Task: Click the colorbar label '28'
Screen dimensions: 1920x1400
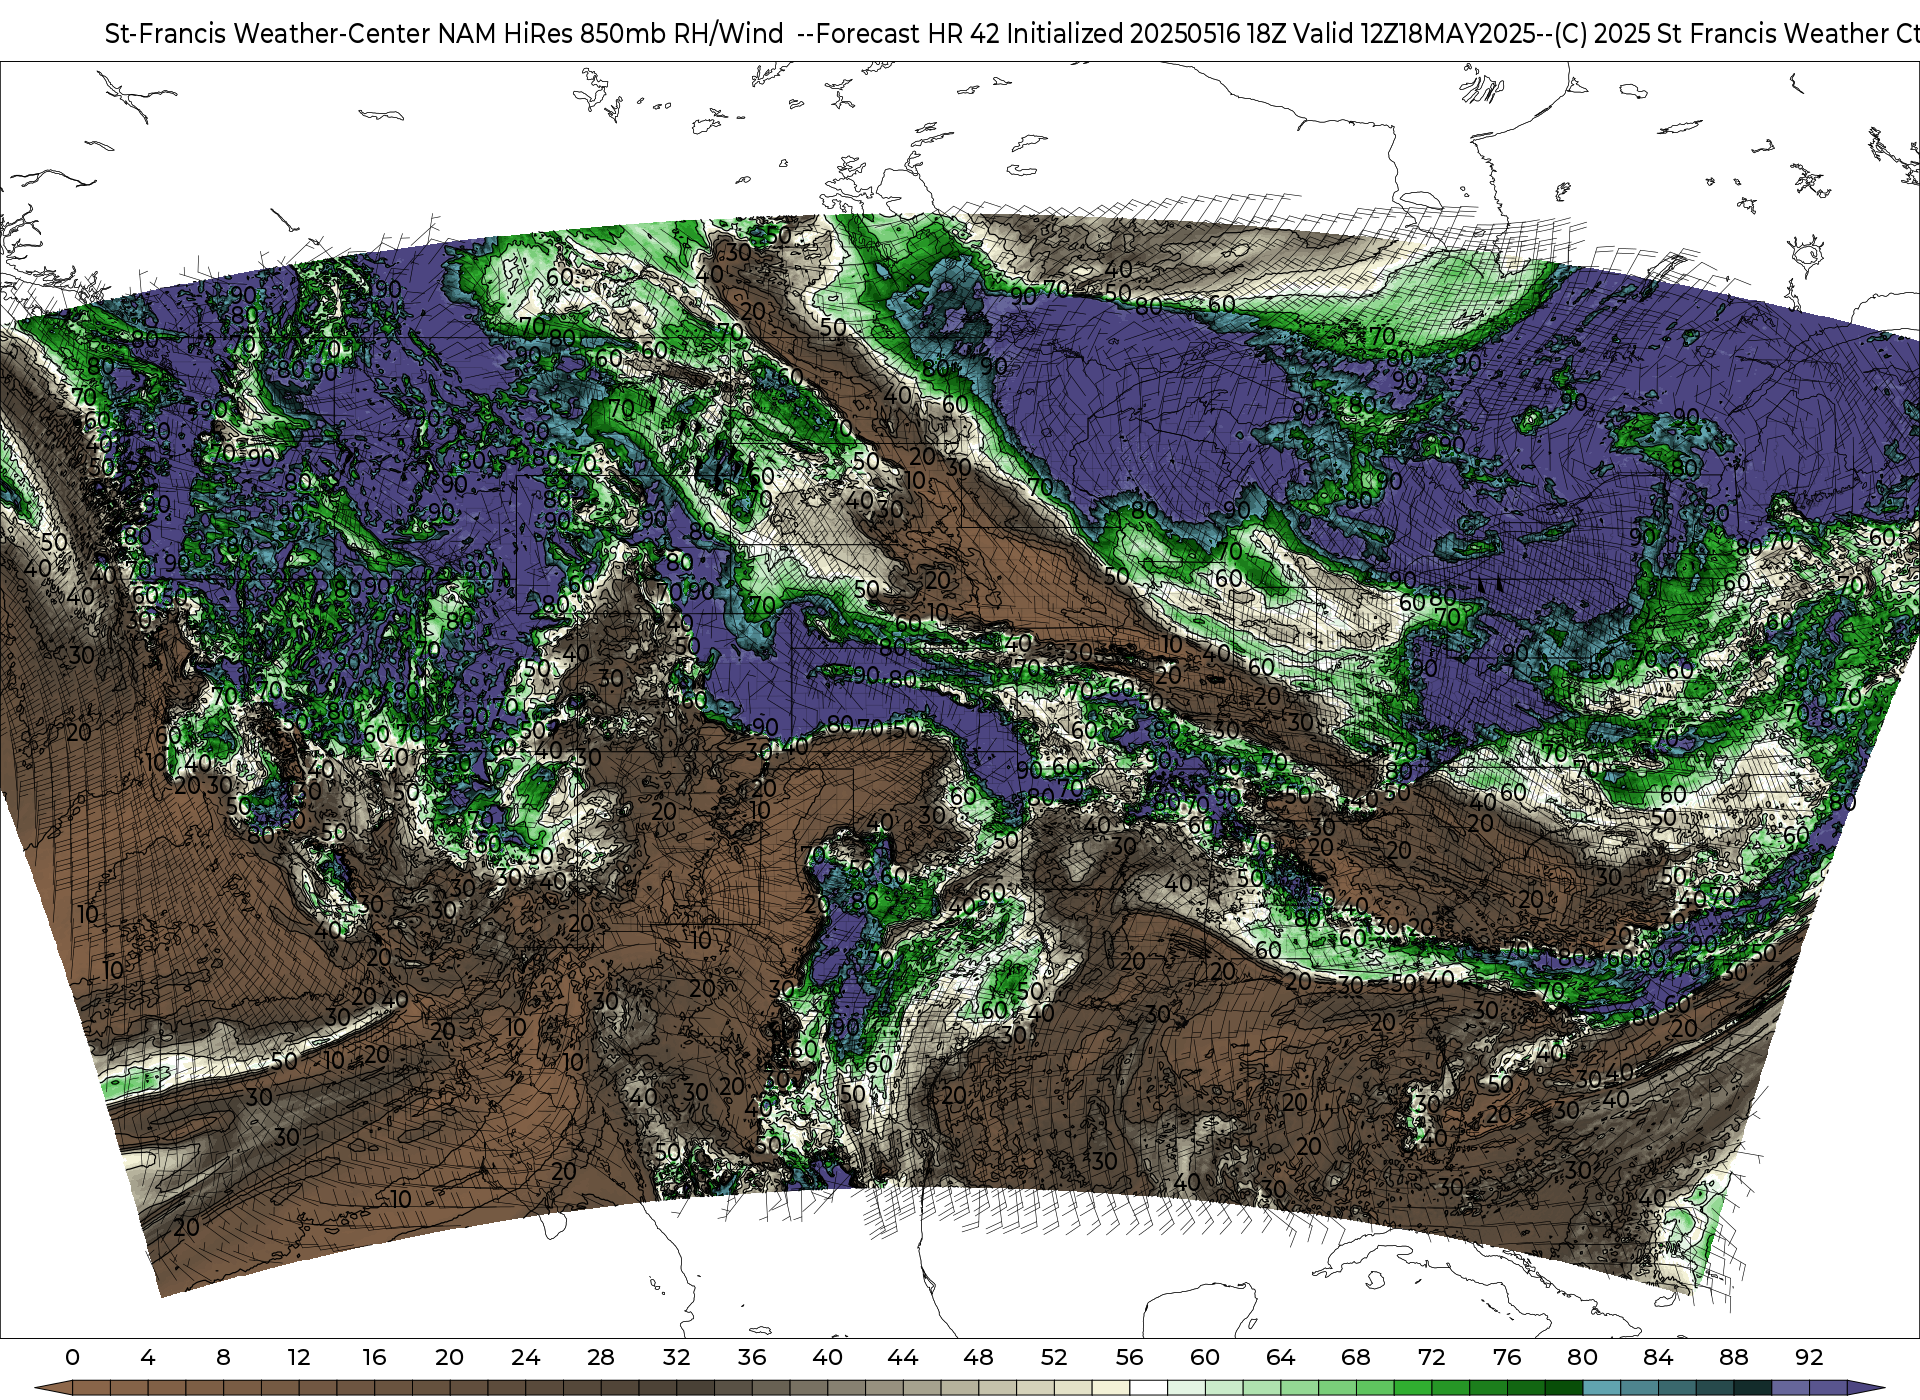Action: 601,1357
